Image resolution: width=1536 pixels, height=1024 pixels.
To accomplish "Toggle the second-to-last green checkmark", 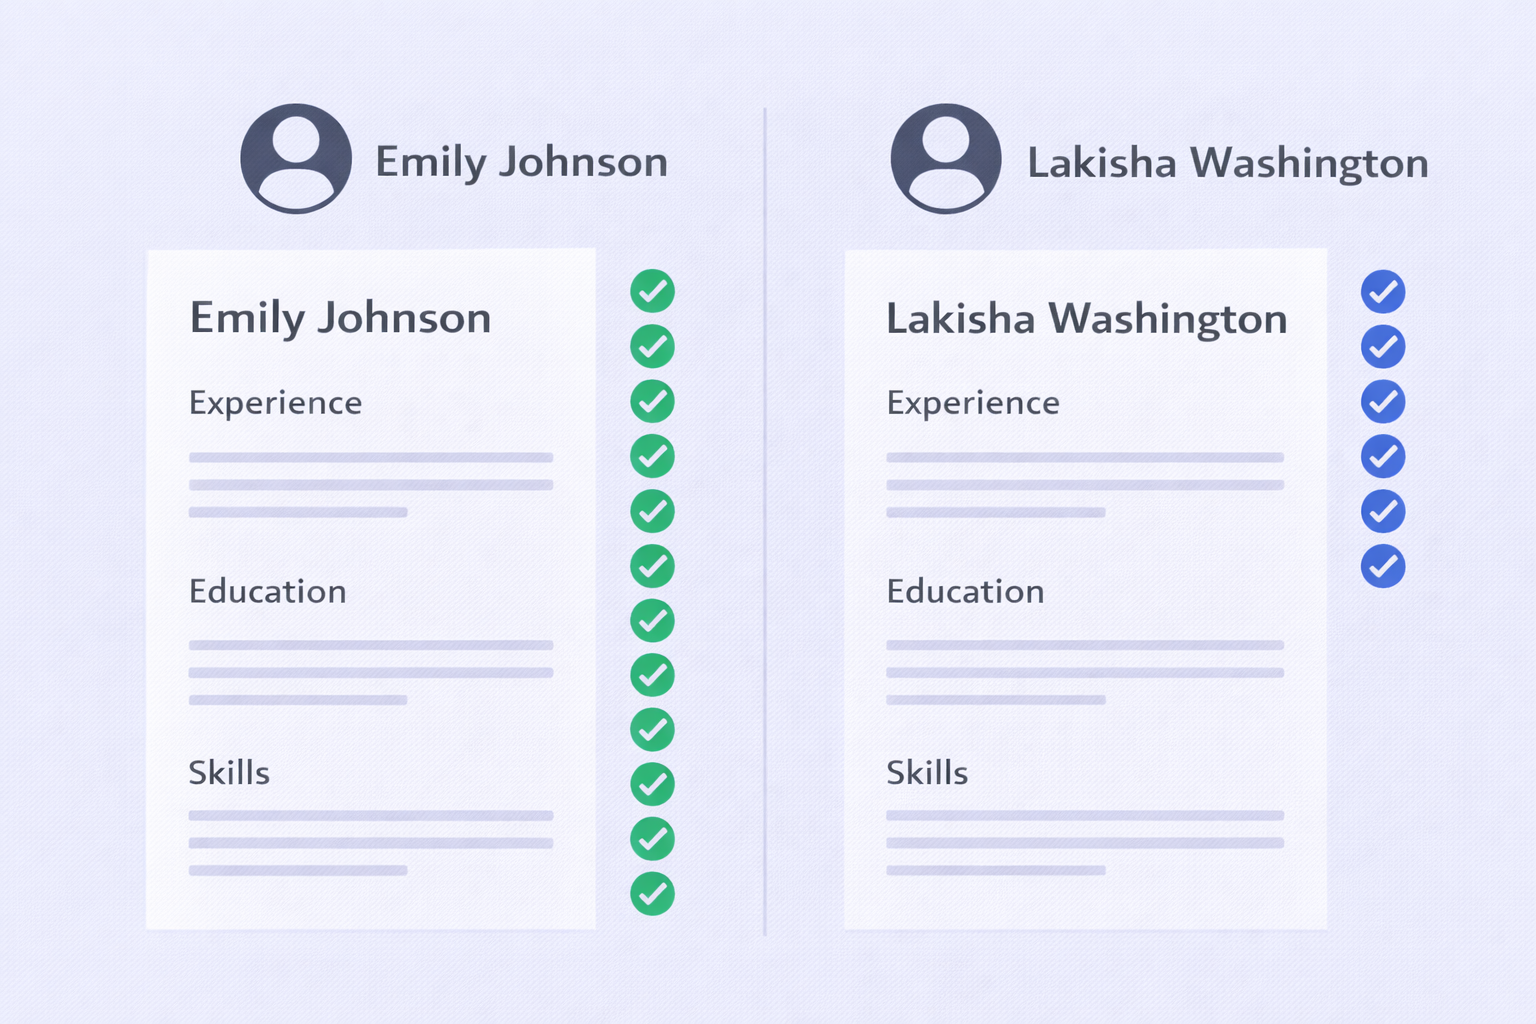I will 652,839.
